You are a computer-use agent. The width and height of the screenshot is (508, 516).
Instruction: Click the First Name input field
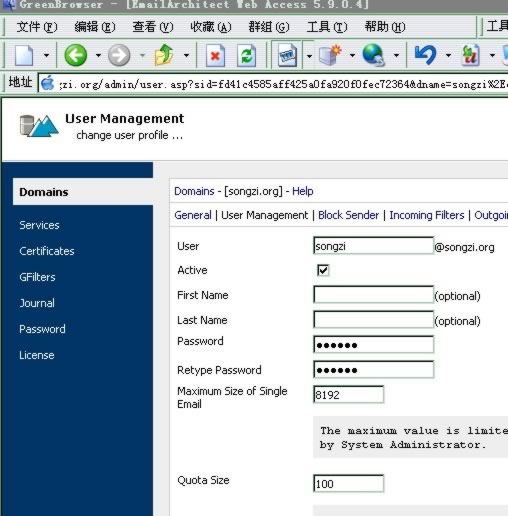(x=373, y=294)
